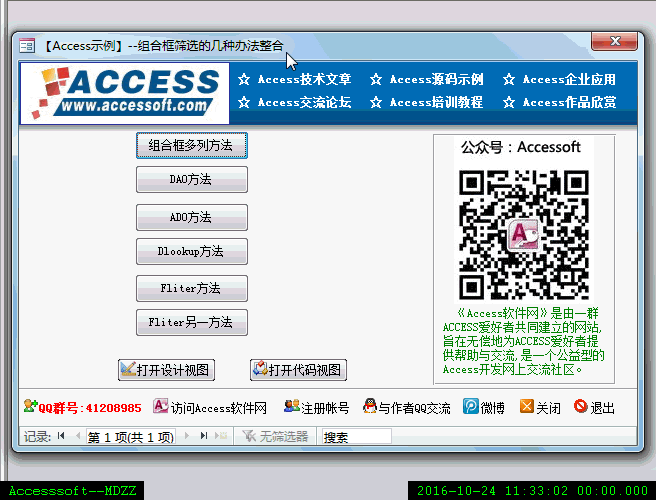Click the 微博 icon
The image size is (656, 500).
(x=471, y=406)
